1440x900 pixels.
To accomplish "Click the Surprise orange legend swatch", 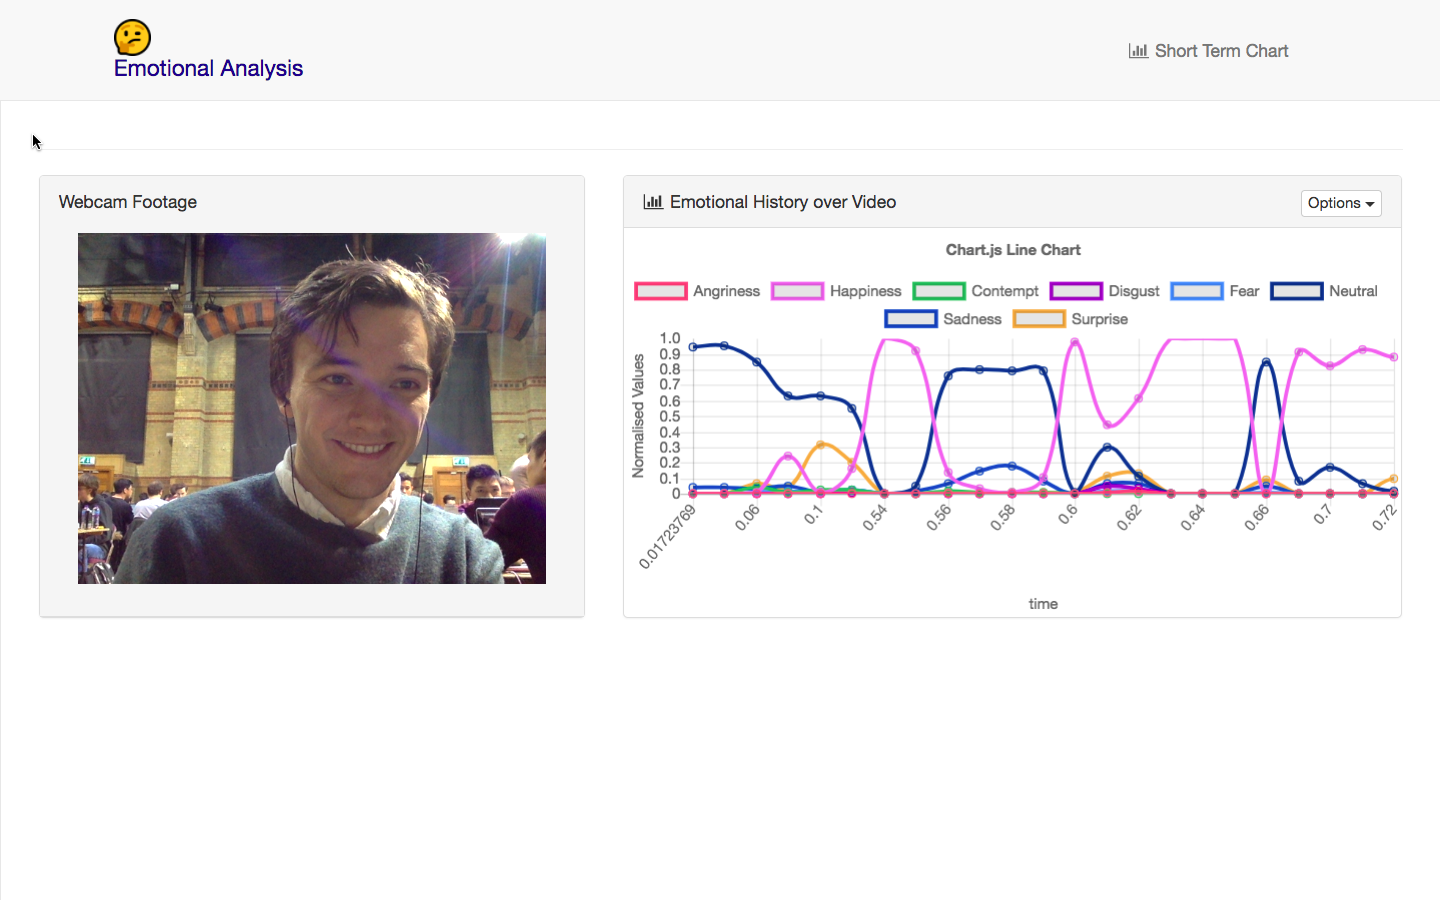I will (1039, 319).
